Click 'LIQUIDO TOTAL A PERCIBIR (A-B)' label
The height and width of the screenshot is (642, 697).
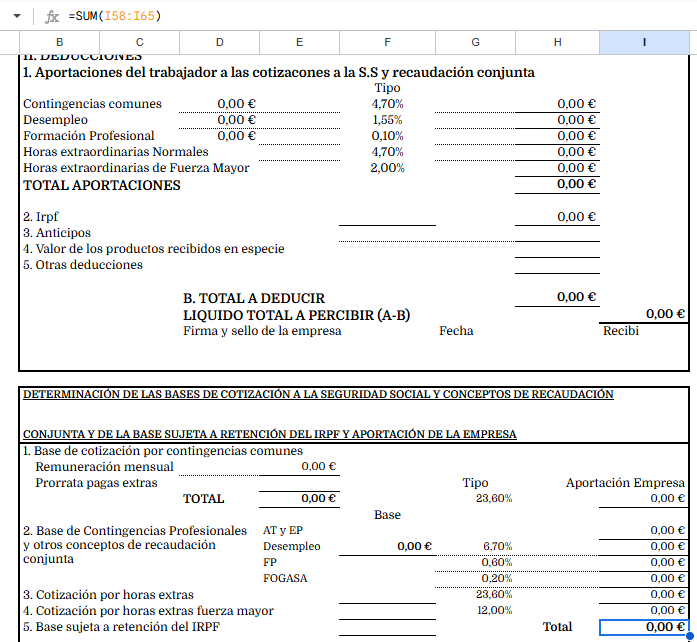pyautogui.click(x=296, y=315)
